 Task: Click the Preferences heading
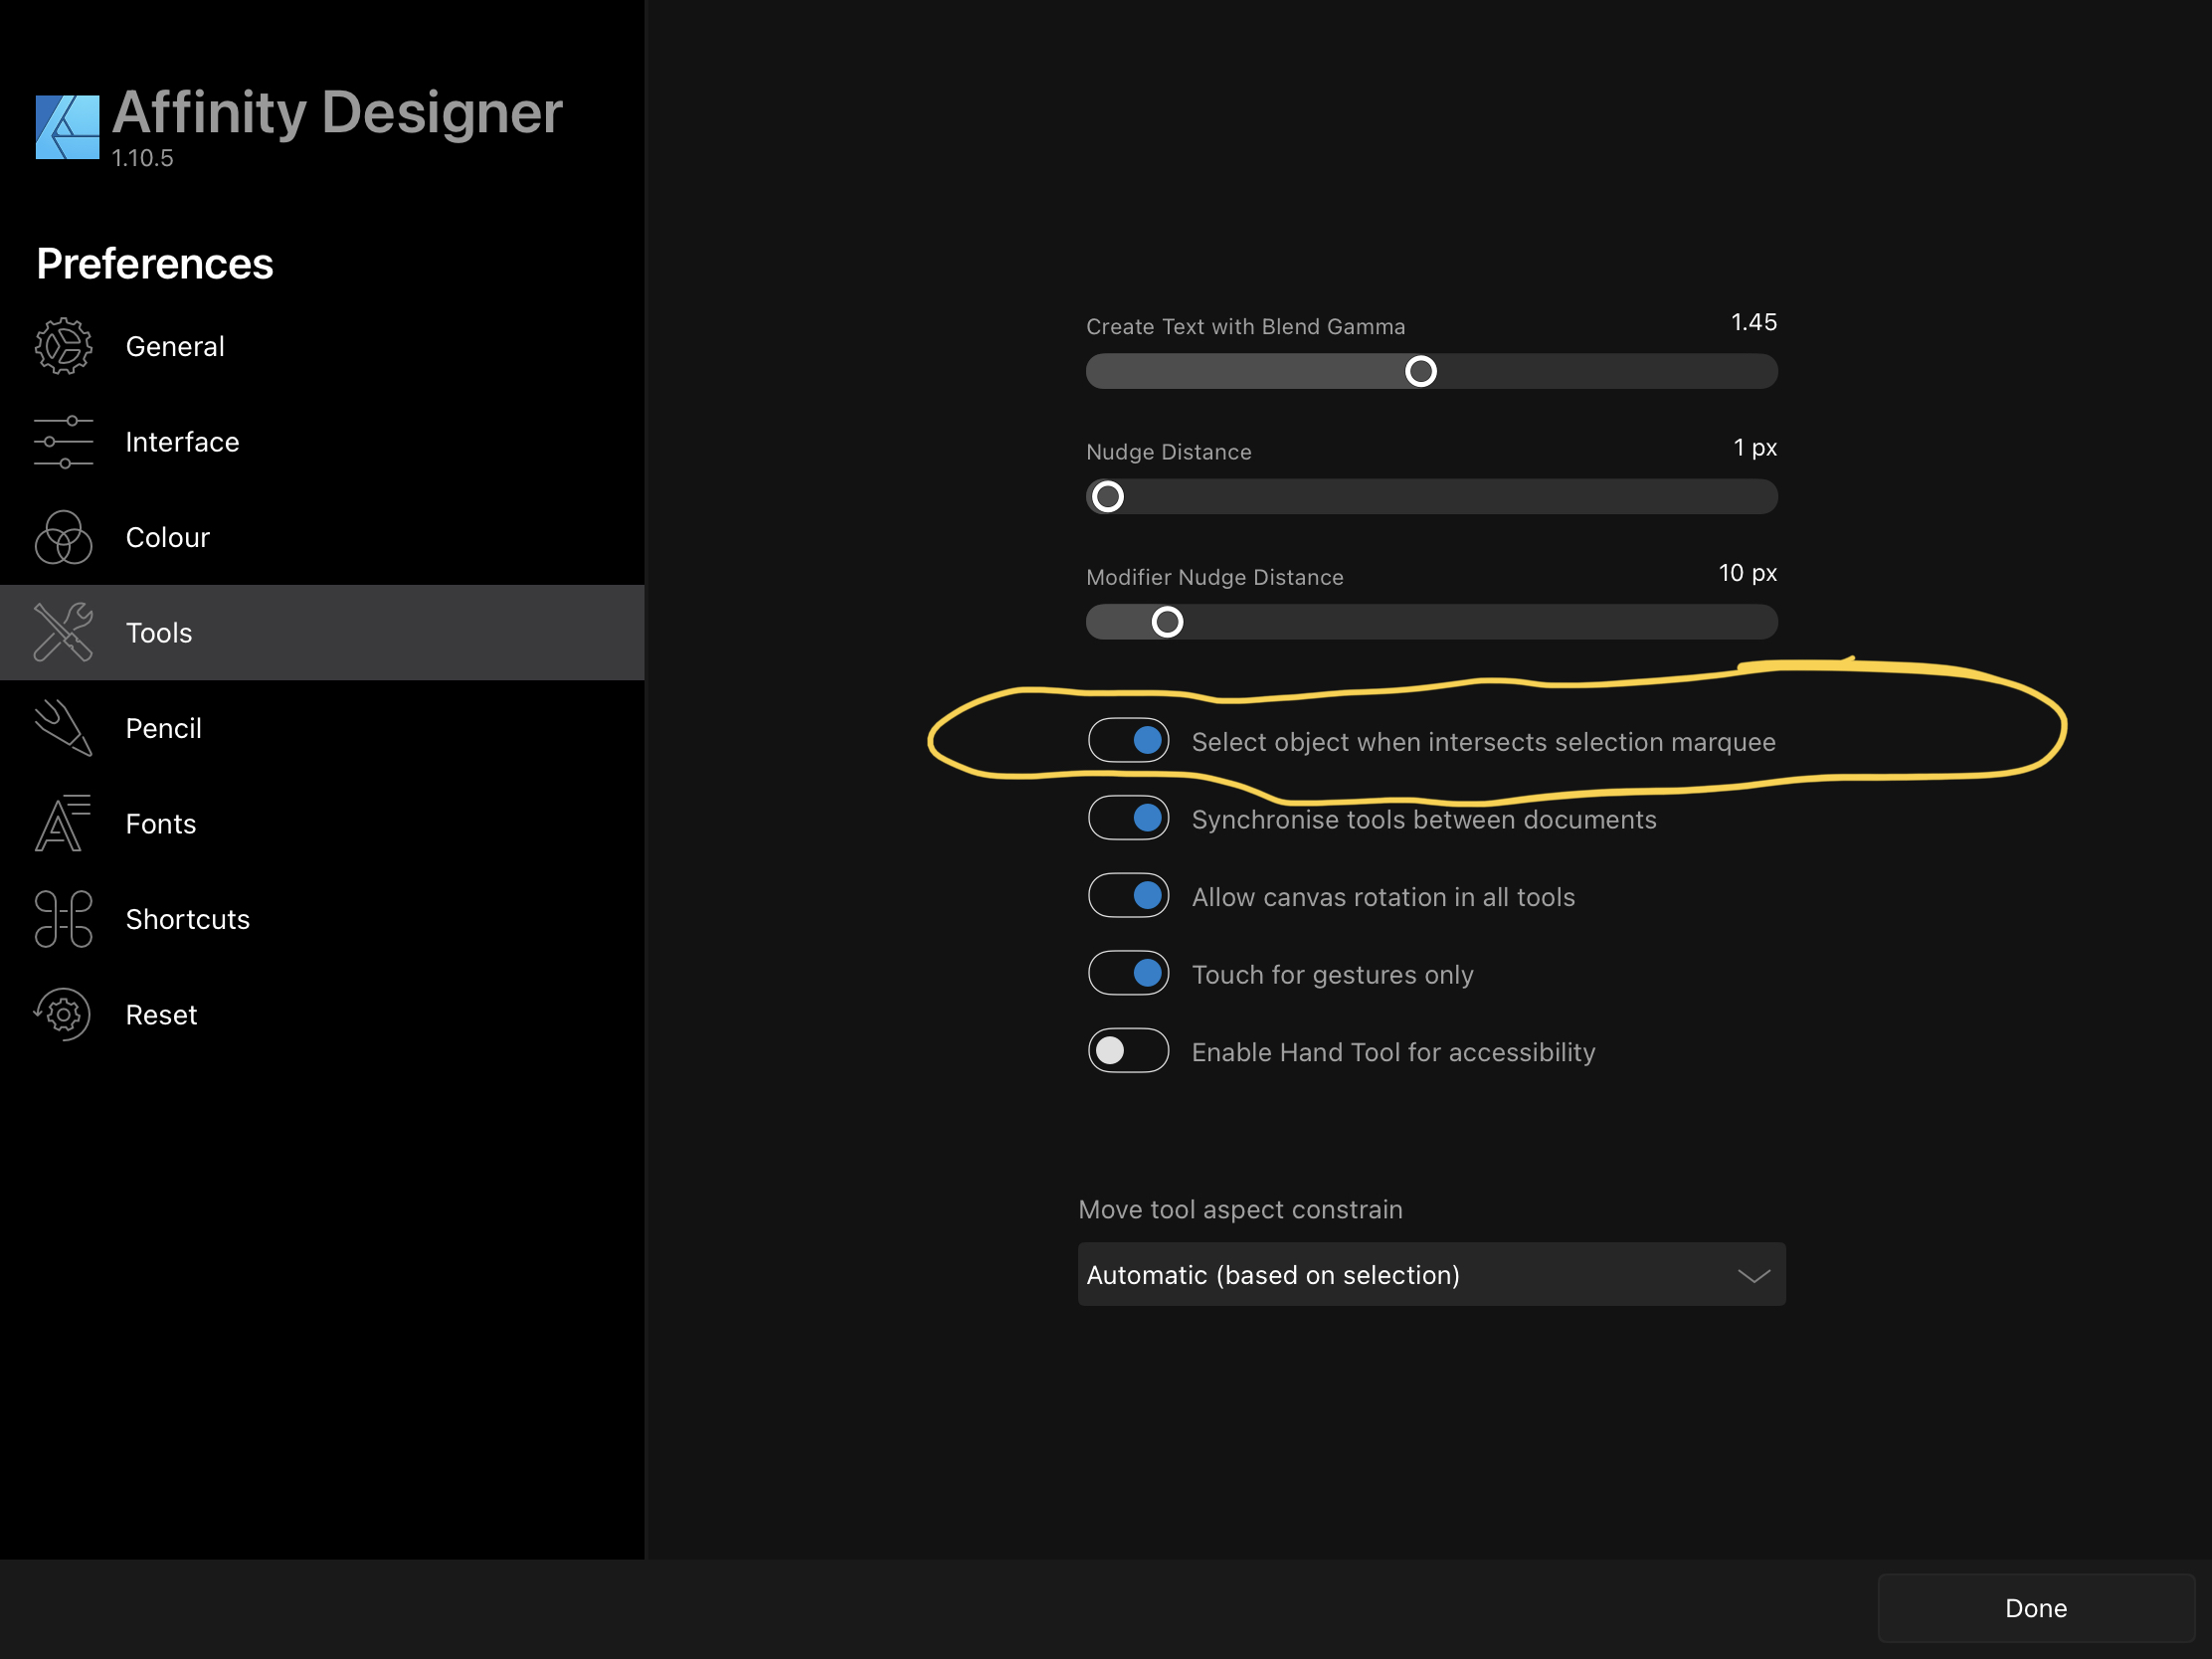(155, 264)
